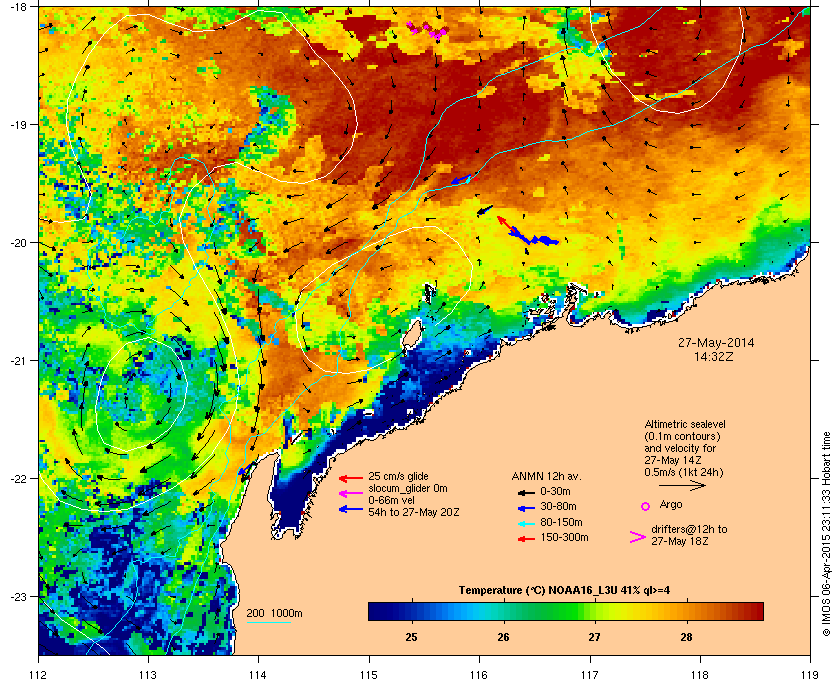Click the green 26.5 degree colorbar section
The width and height of the screenshot is (840, 680).
[x=549, y=611]
